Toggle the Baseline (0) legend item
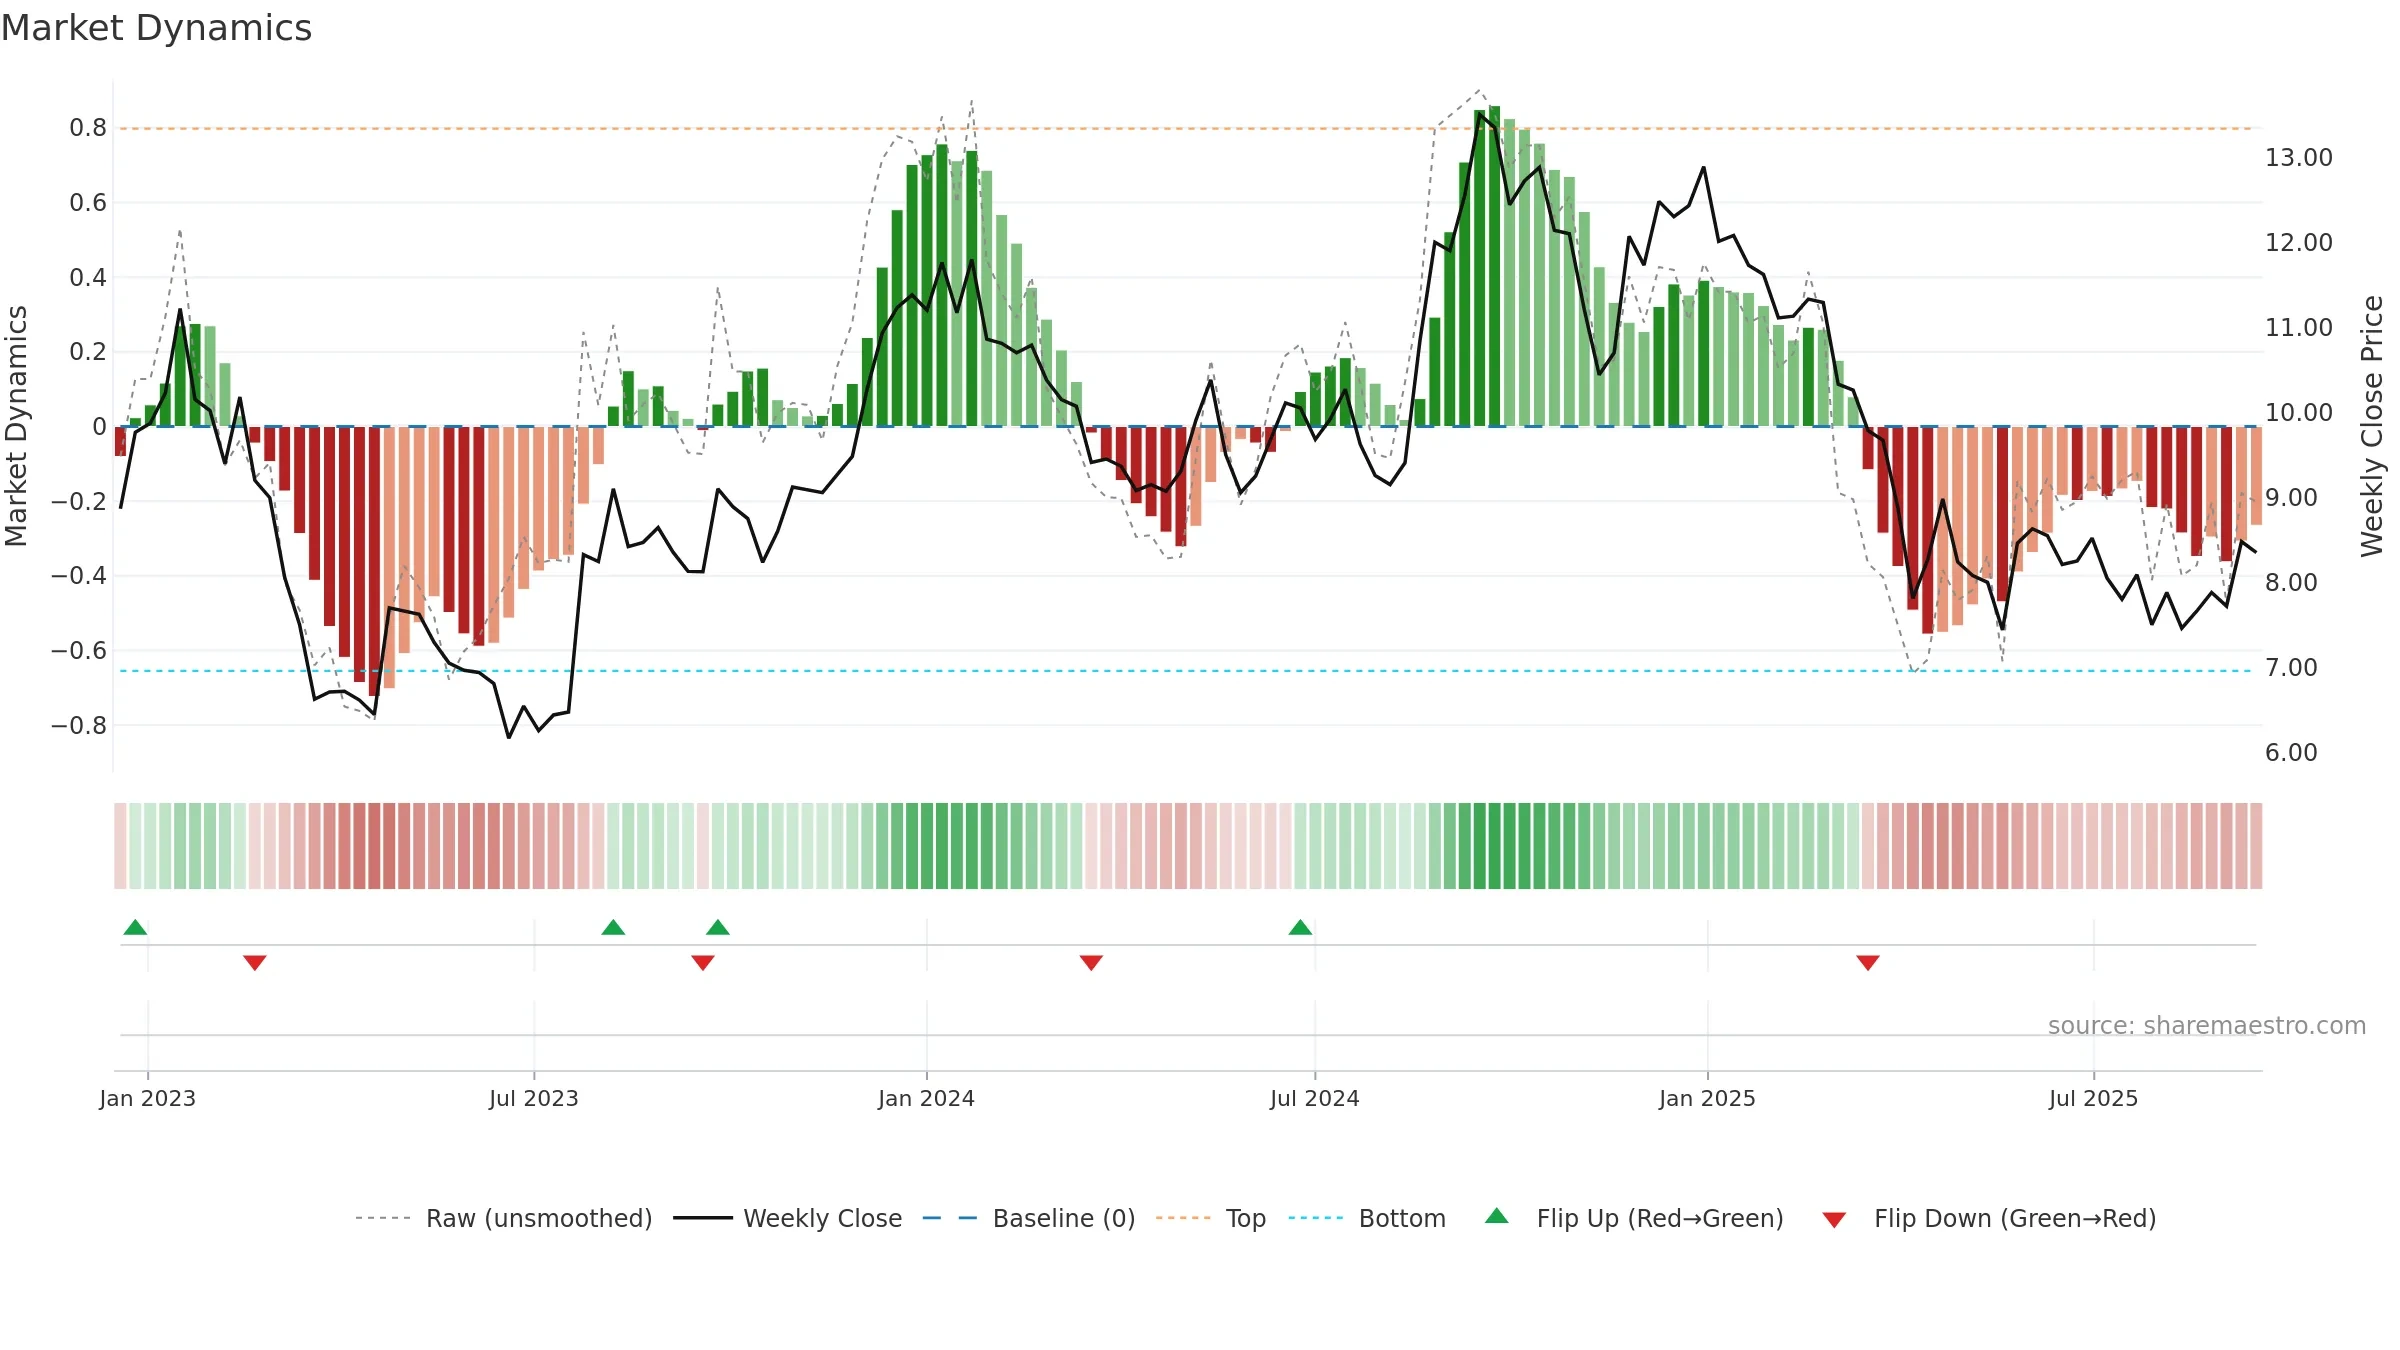The height and width of the screenshot is (1350, 2400). 1029,1218
